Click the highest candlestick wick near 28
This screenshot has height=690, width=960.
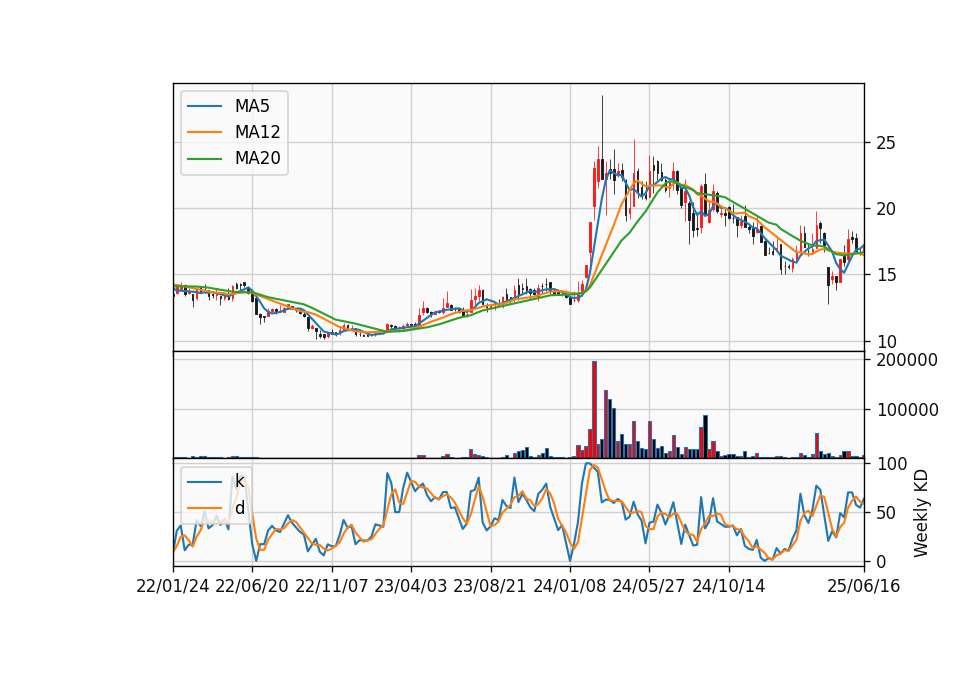click(602, 127)
